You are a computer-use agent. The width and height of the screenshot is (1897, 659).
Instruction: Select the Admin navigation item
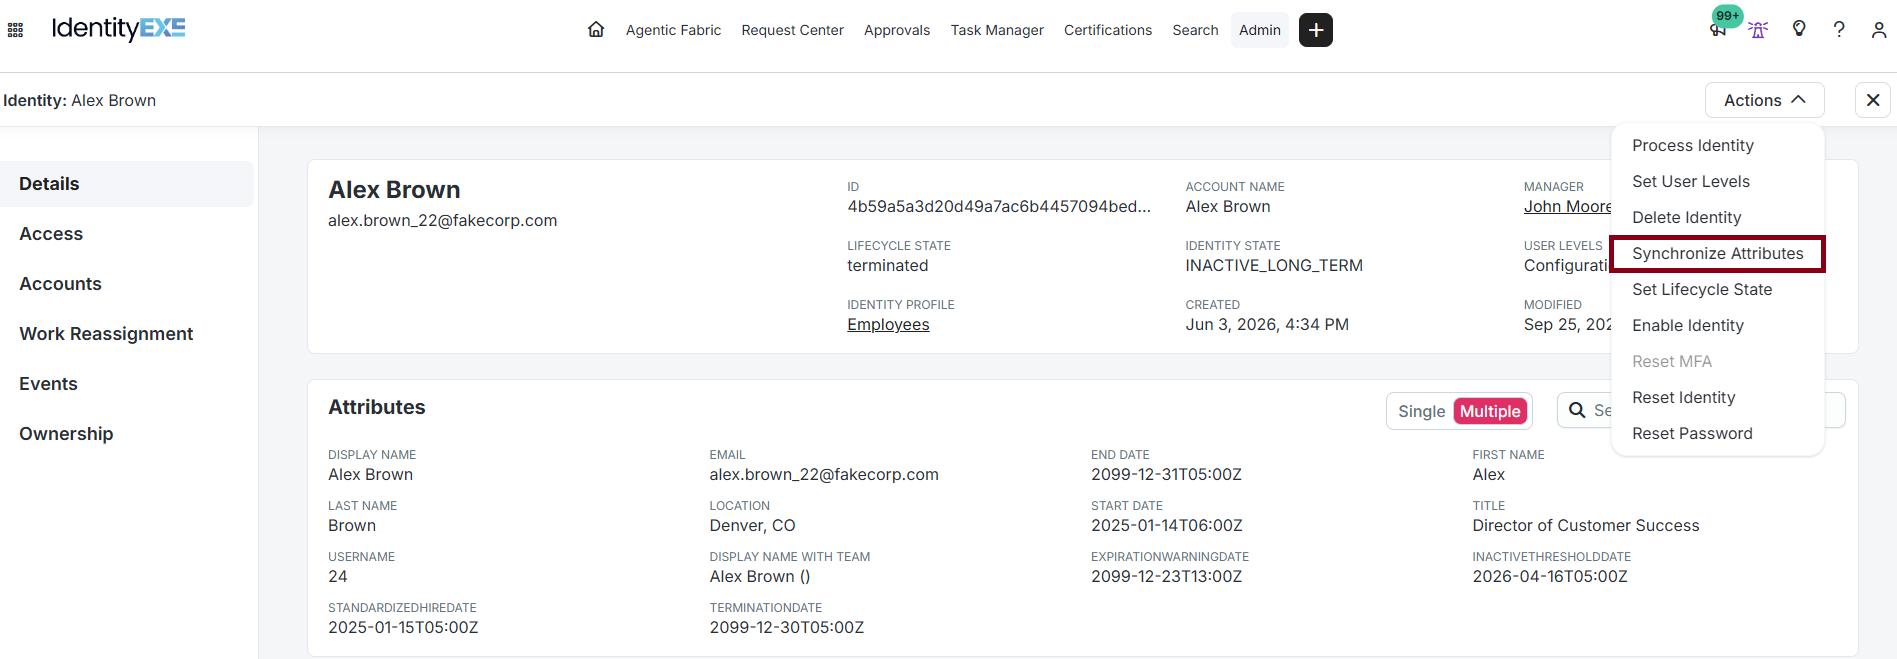coord(1260,30)
